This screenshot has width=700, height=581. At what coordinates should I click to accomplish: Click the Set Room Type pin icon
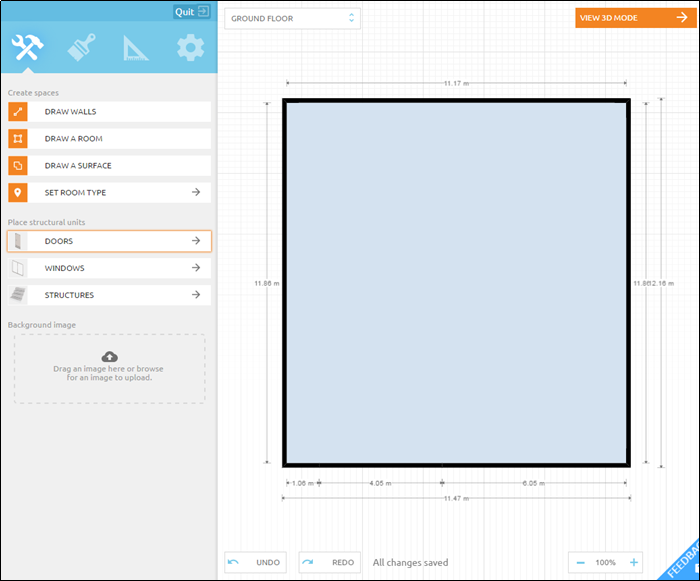18,193
